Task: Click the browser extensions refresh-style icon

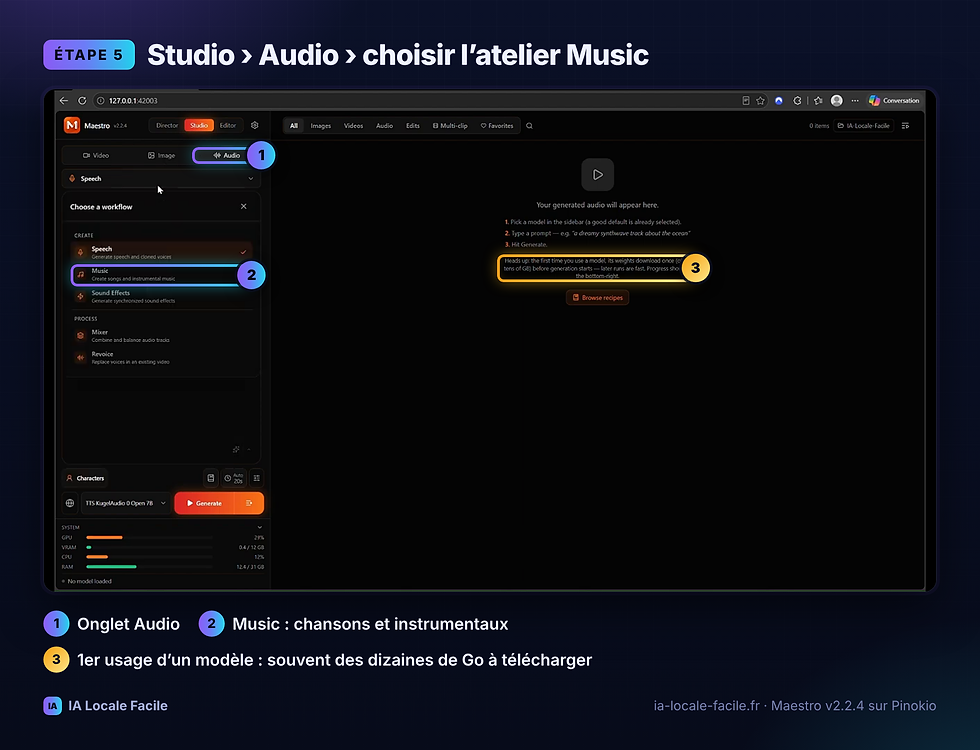Action: point(797,101)
